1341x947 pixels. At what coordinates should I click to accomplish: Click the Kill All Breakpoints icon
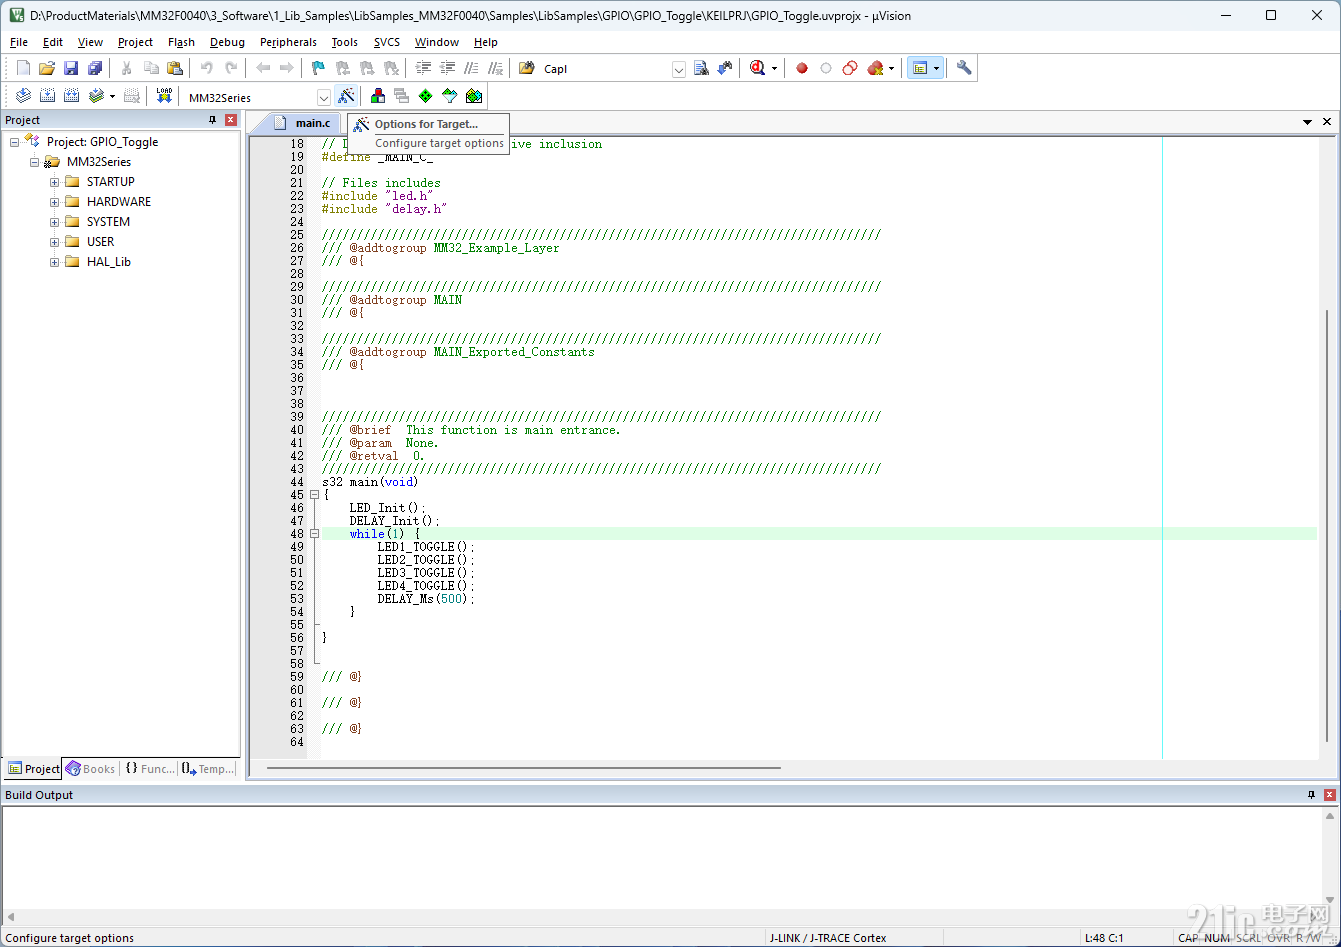876,68
